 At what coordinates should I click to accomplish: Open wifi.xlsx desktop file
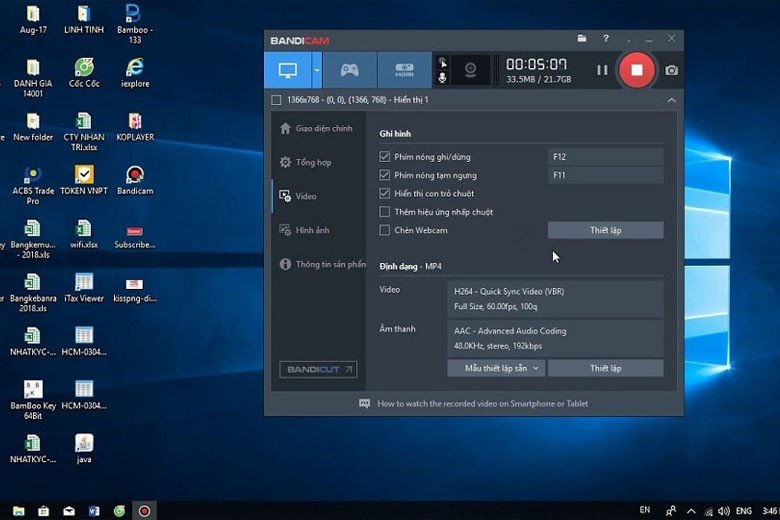point(84,234)
